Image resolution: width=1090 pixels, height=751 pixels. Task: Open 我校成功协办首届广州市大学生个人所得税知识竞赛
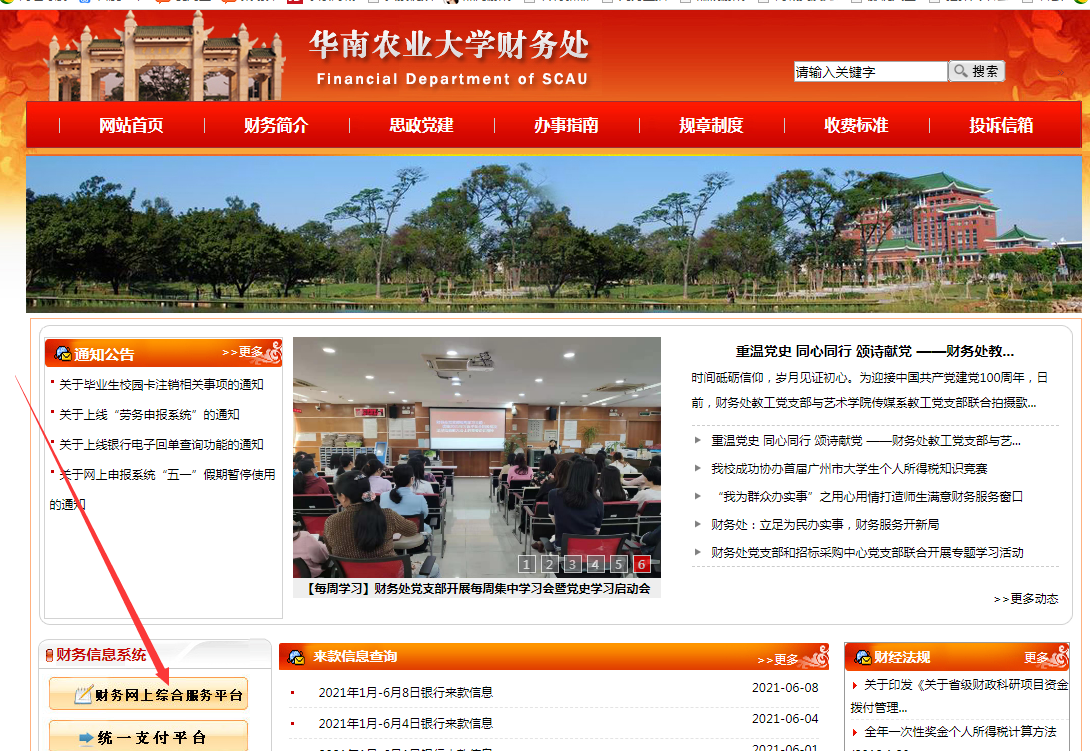(849, 469)
